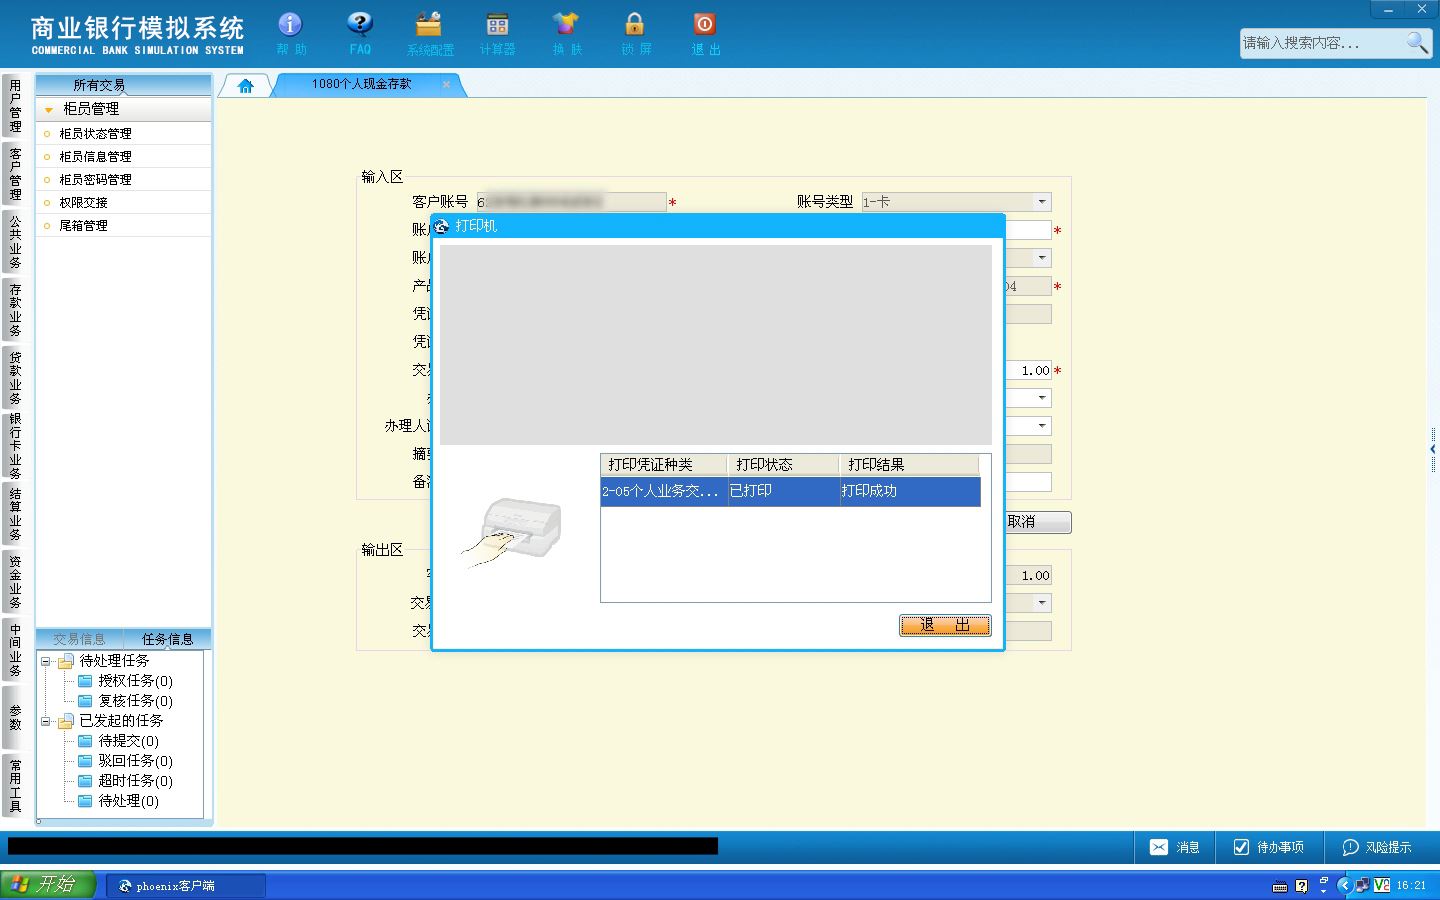Open 参数 side tab
The image size is (1440, 900).
[x=15, y=718]
